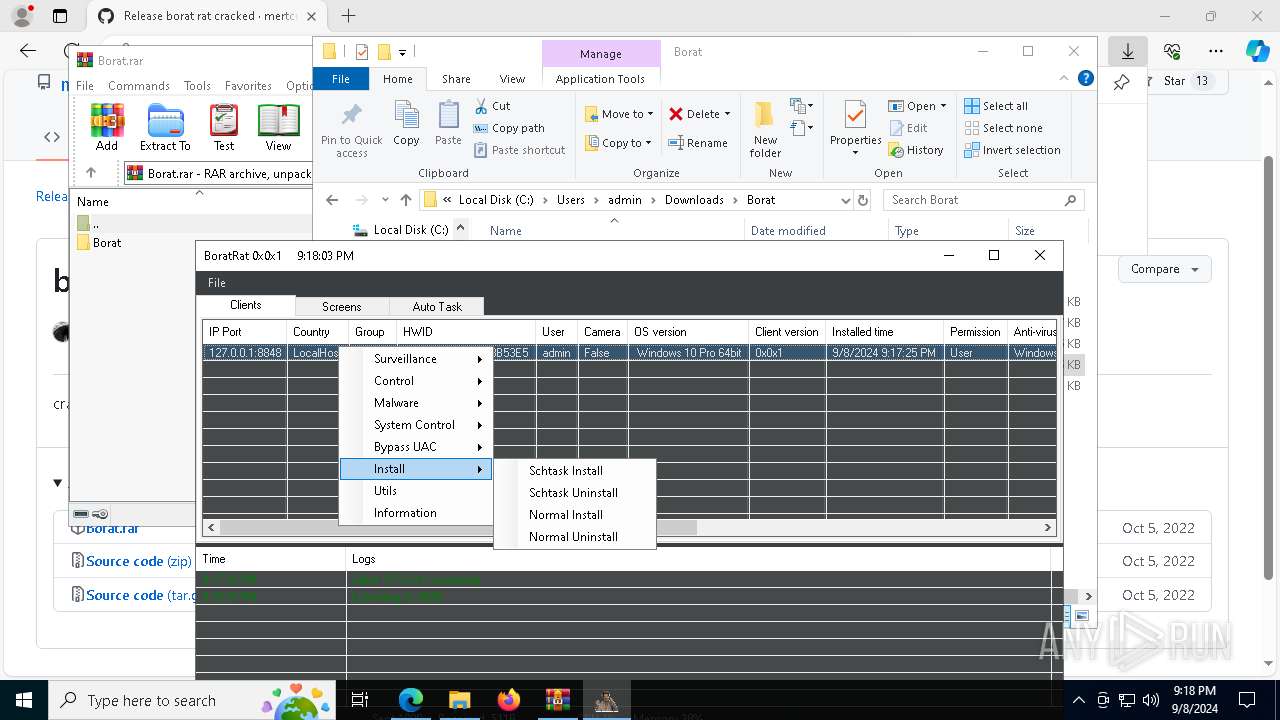
Task: Click Paste shortcut in the ribbon
Action: click(519, 150)
